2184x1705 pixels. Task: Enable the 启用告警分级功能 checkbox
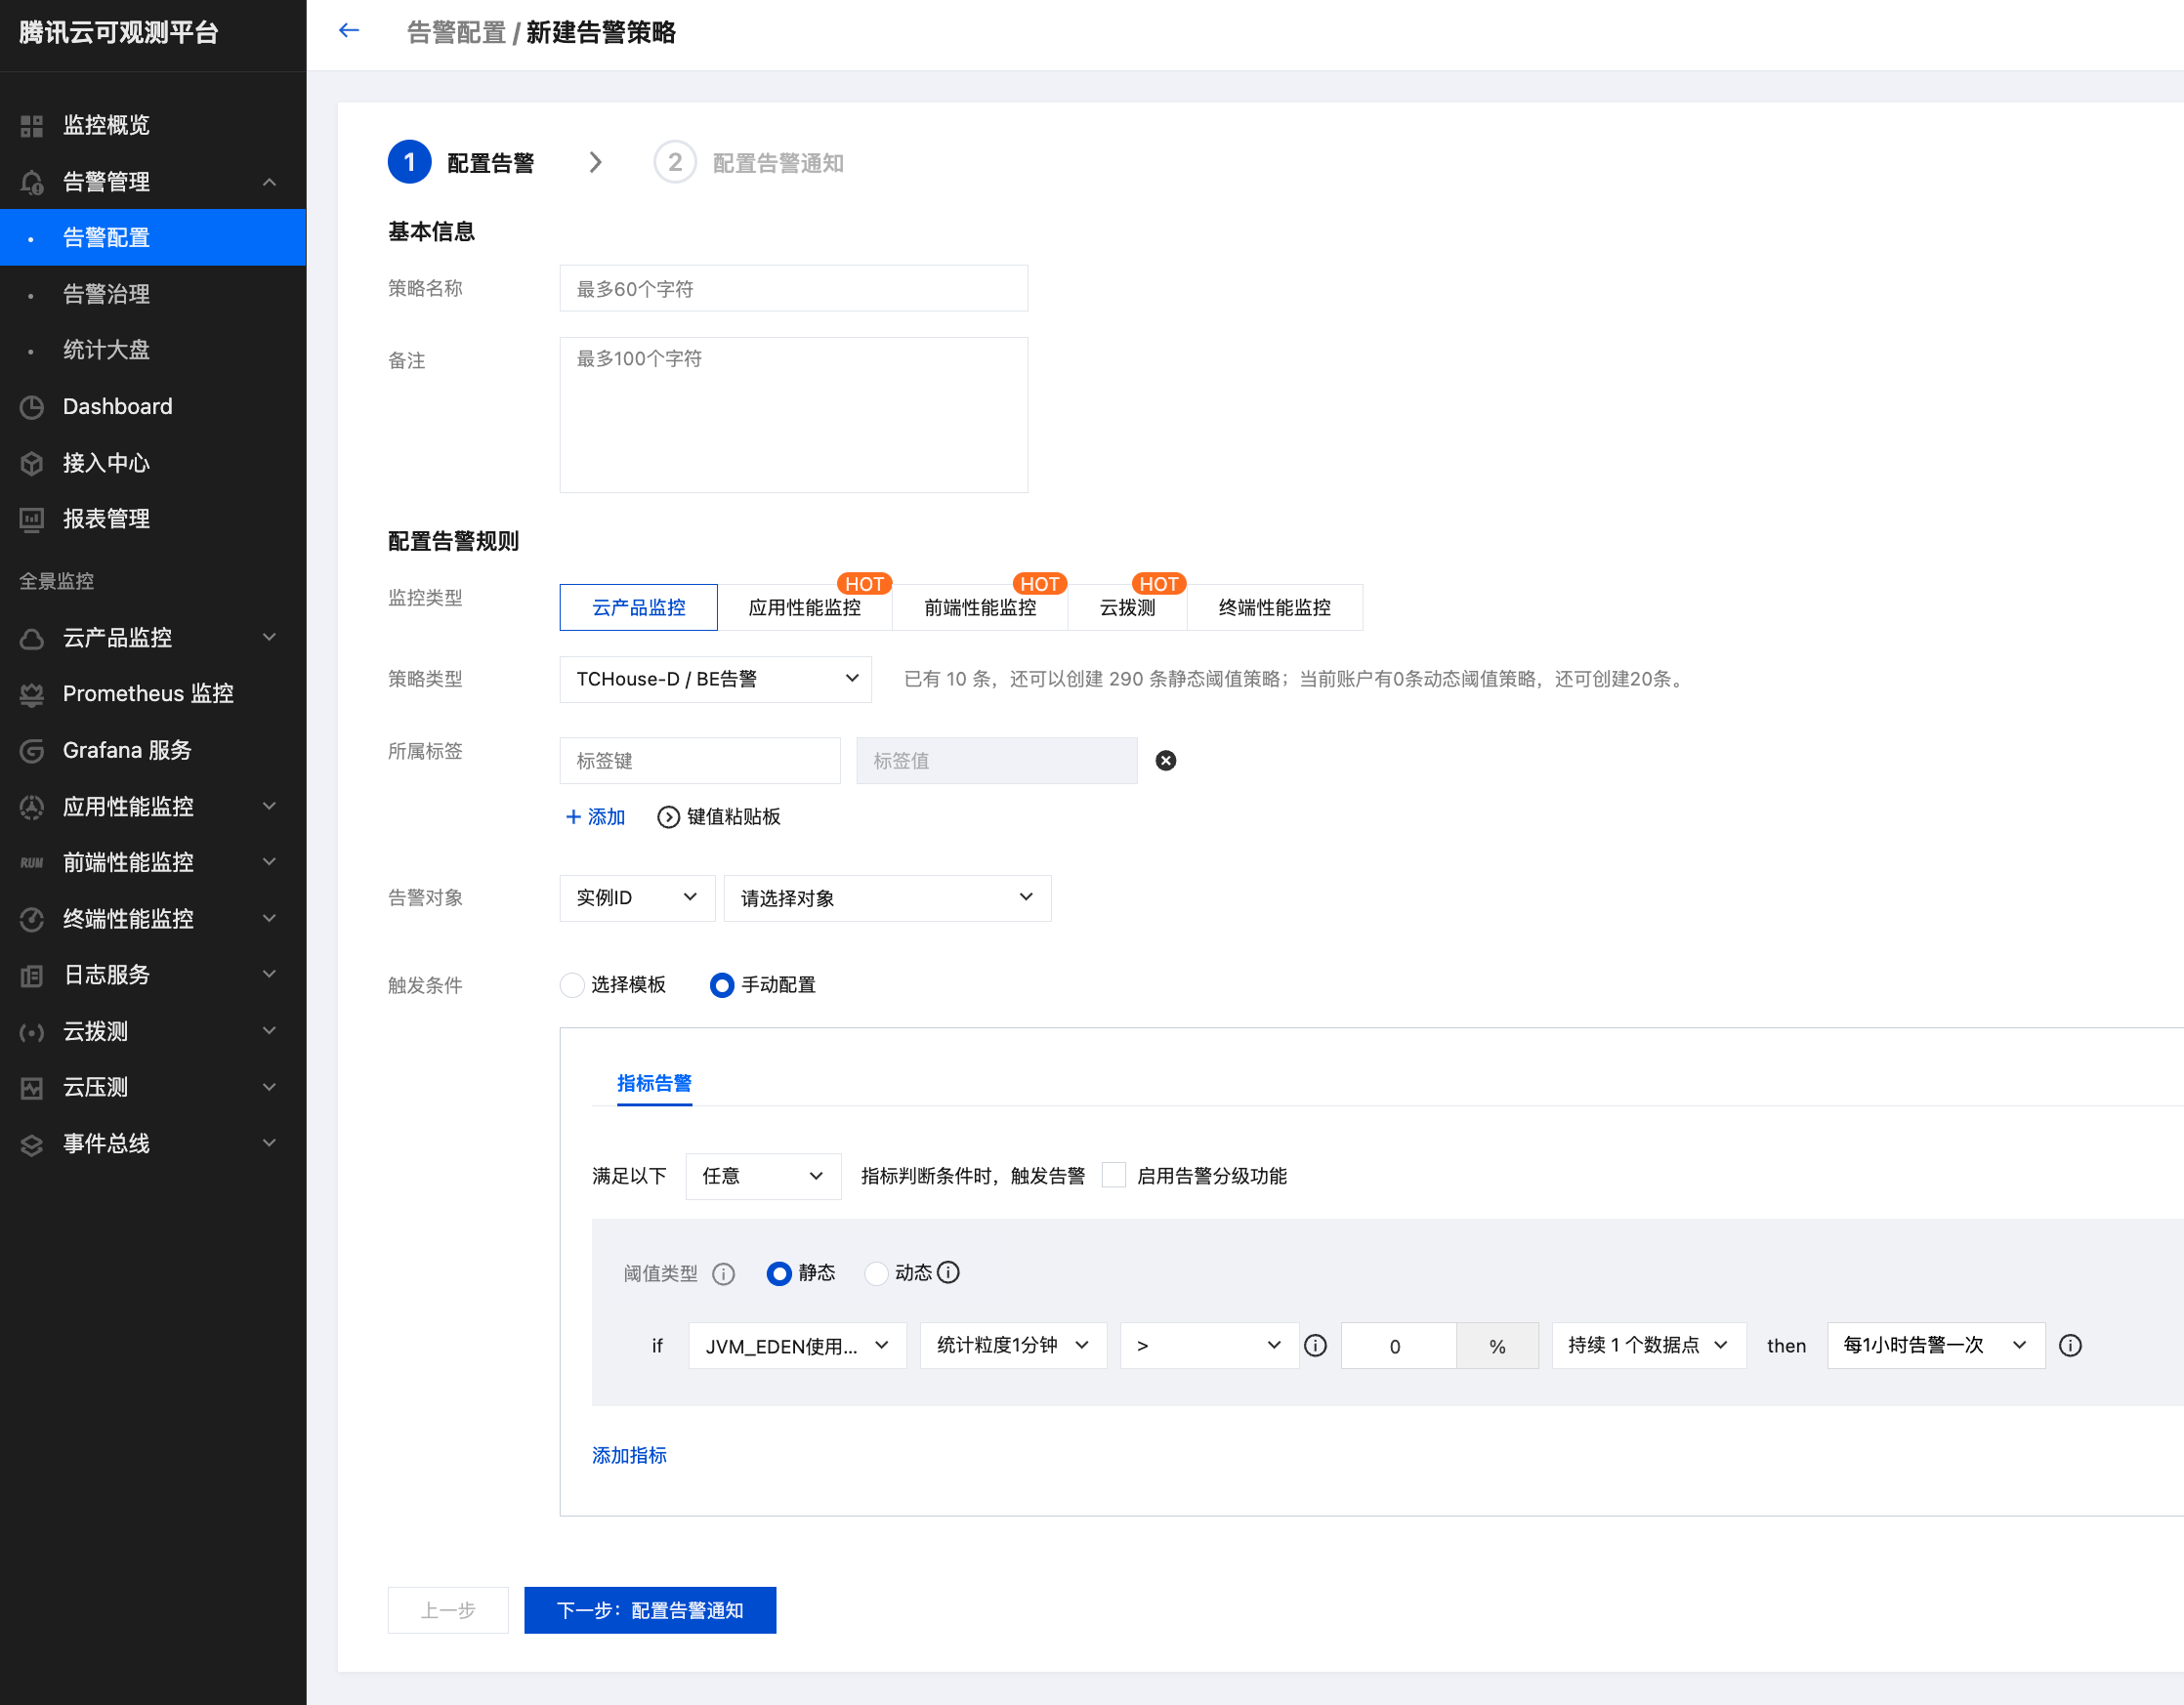(1113, 1176)
